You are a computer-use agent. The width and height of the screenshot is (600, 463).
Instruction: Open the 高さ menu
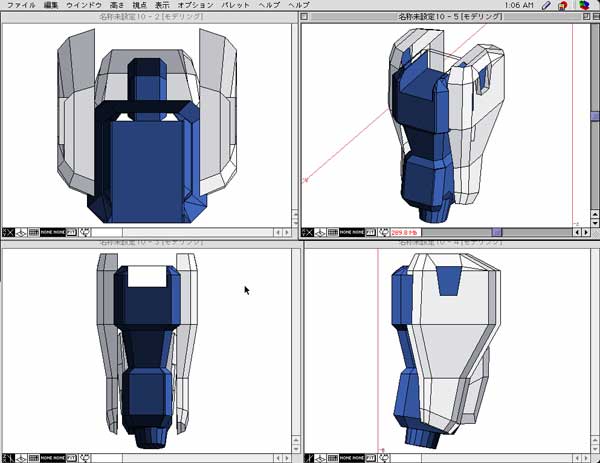pos(117,5)
